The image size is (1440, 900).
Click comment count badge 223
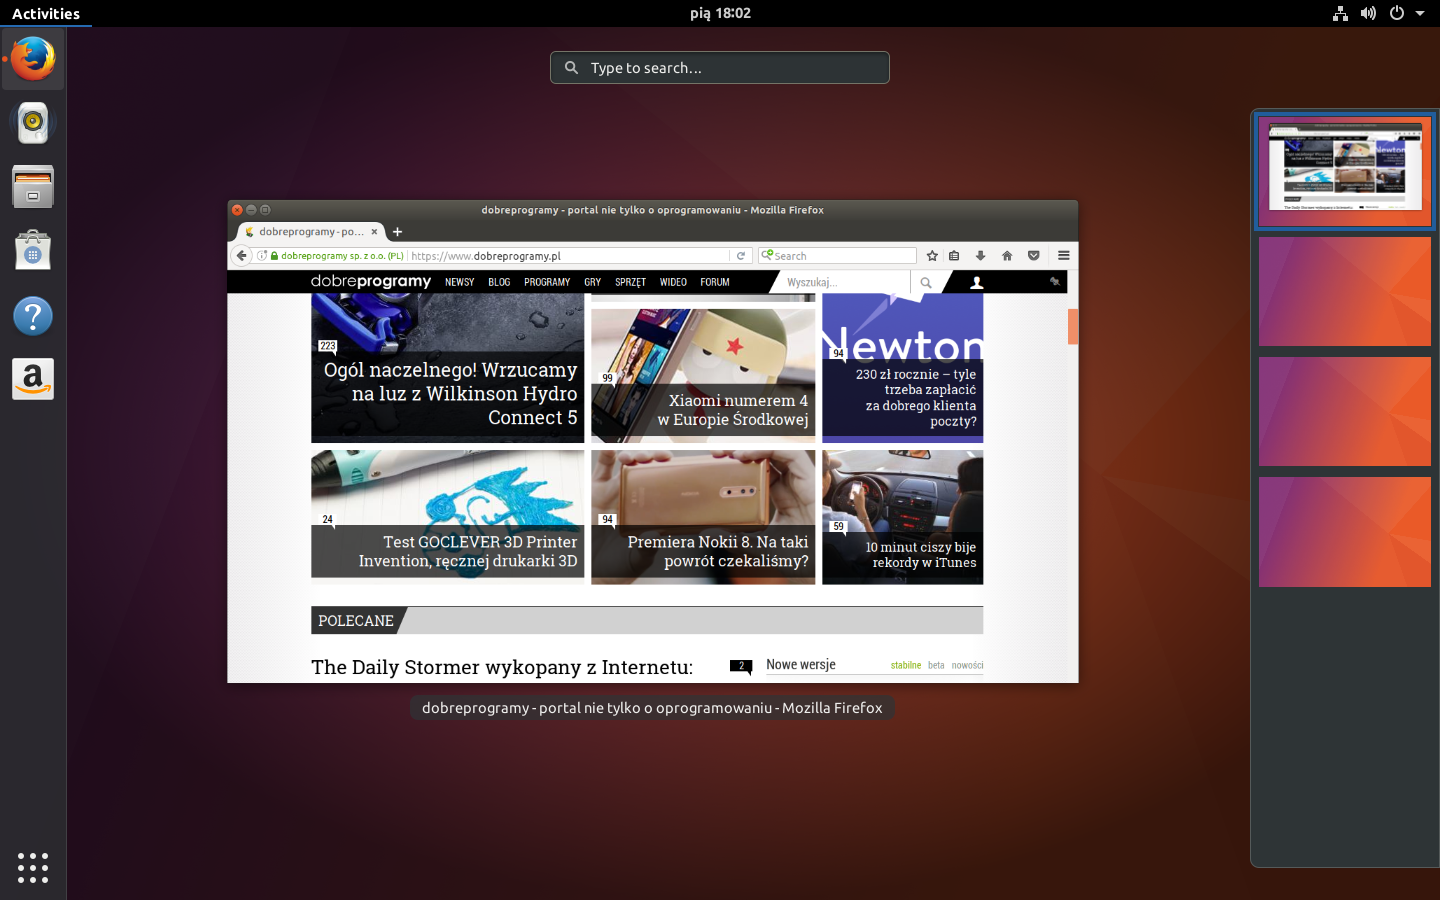coord(328,346)
